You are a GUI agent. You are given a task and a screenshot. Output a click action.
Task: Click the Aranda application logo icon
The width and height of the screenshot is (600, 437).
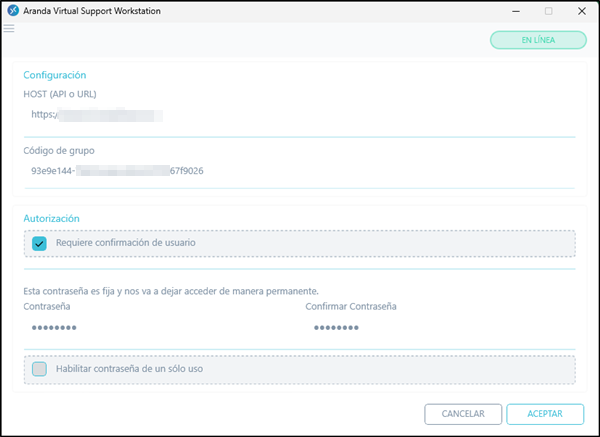tap(13, 11)
